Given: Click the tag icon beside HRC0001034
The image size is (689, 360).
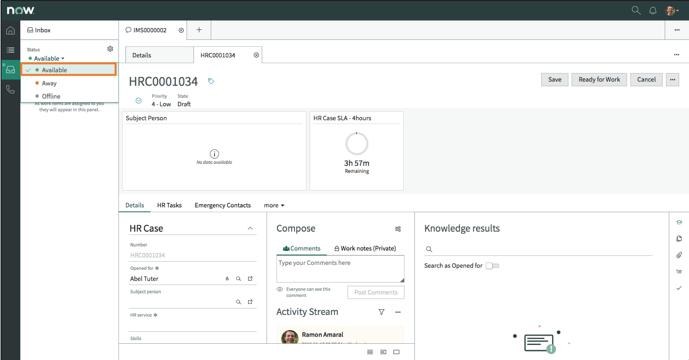Looking at the screenshot, I should 211,81.
